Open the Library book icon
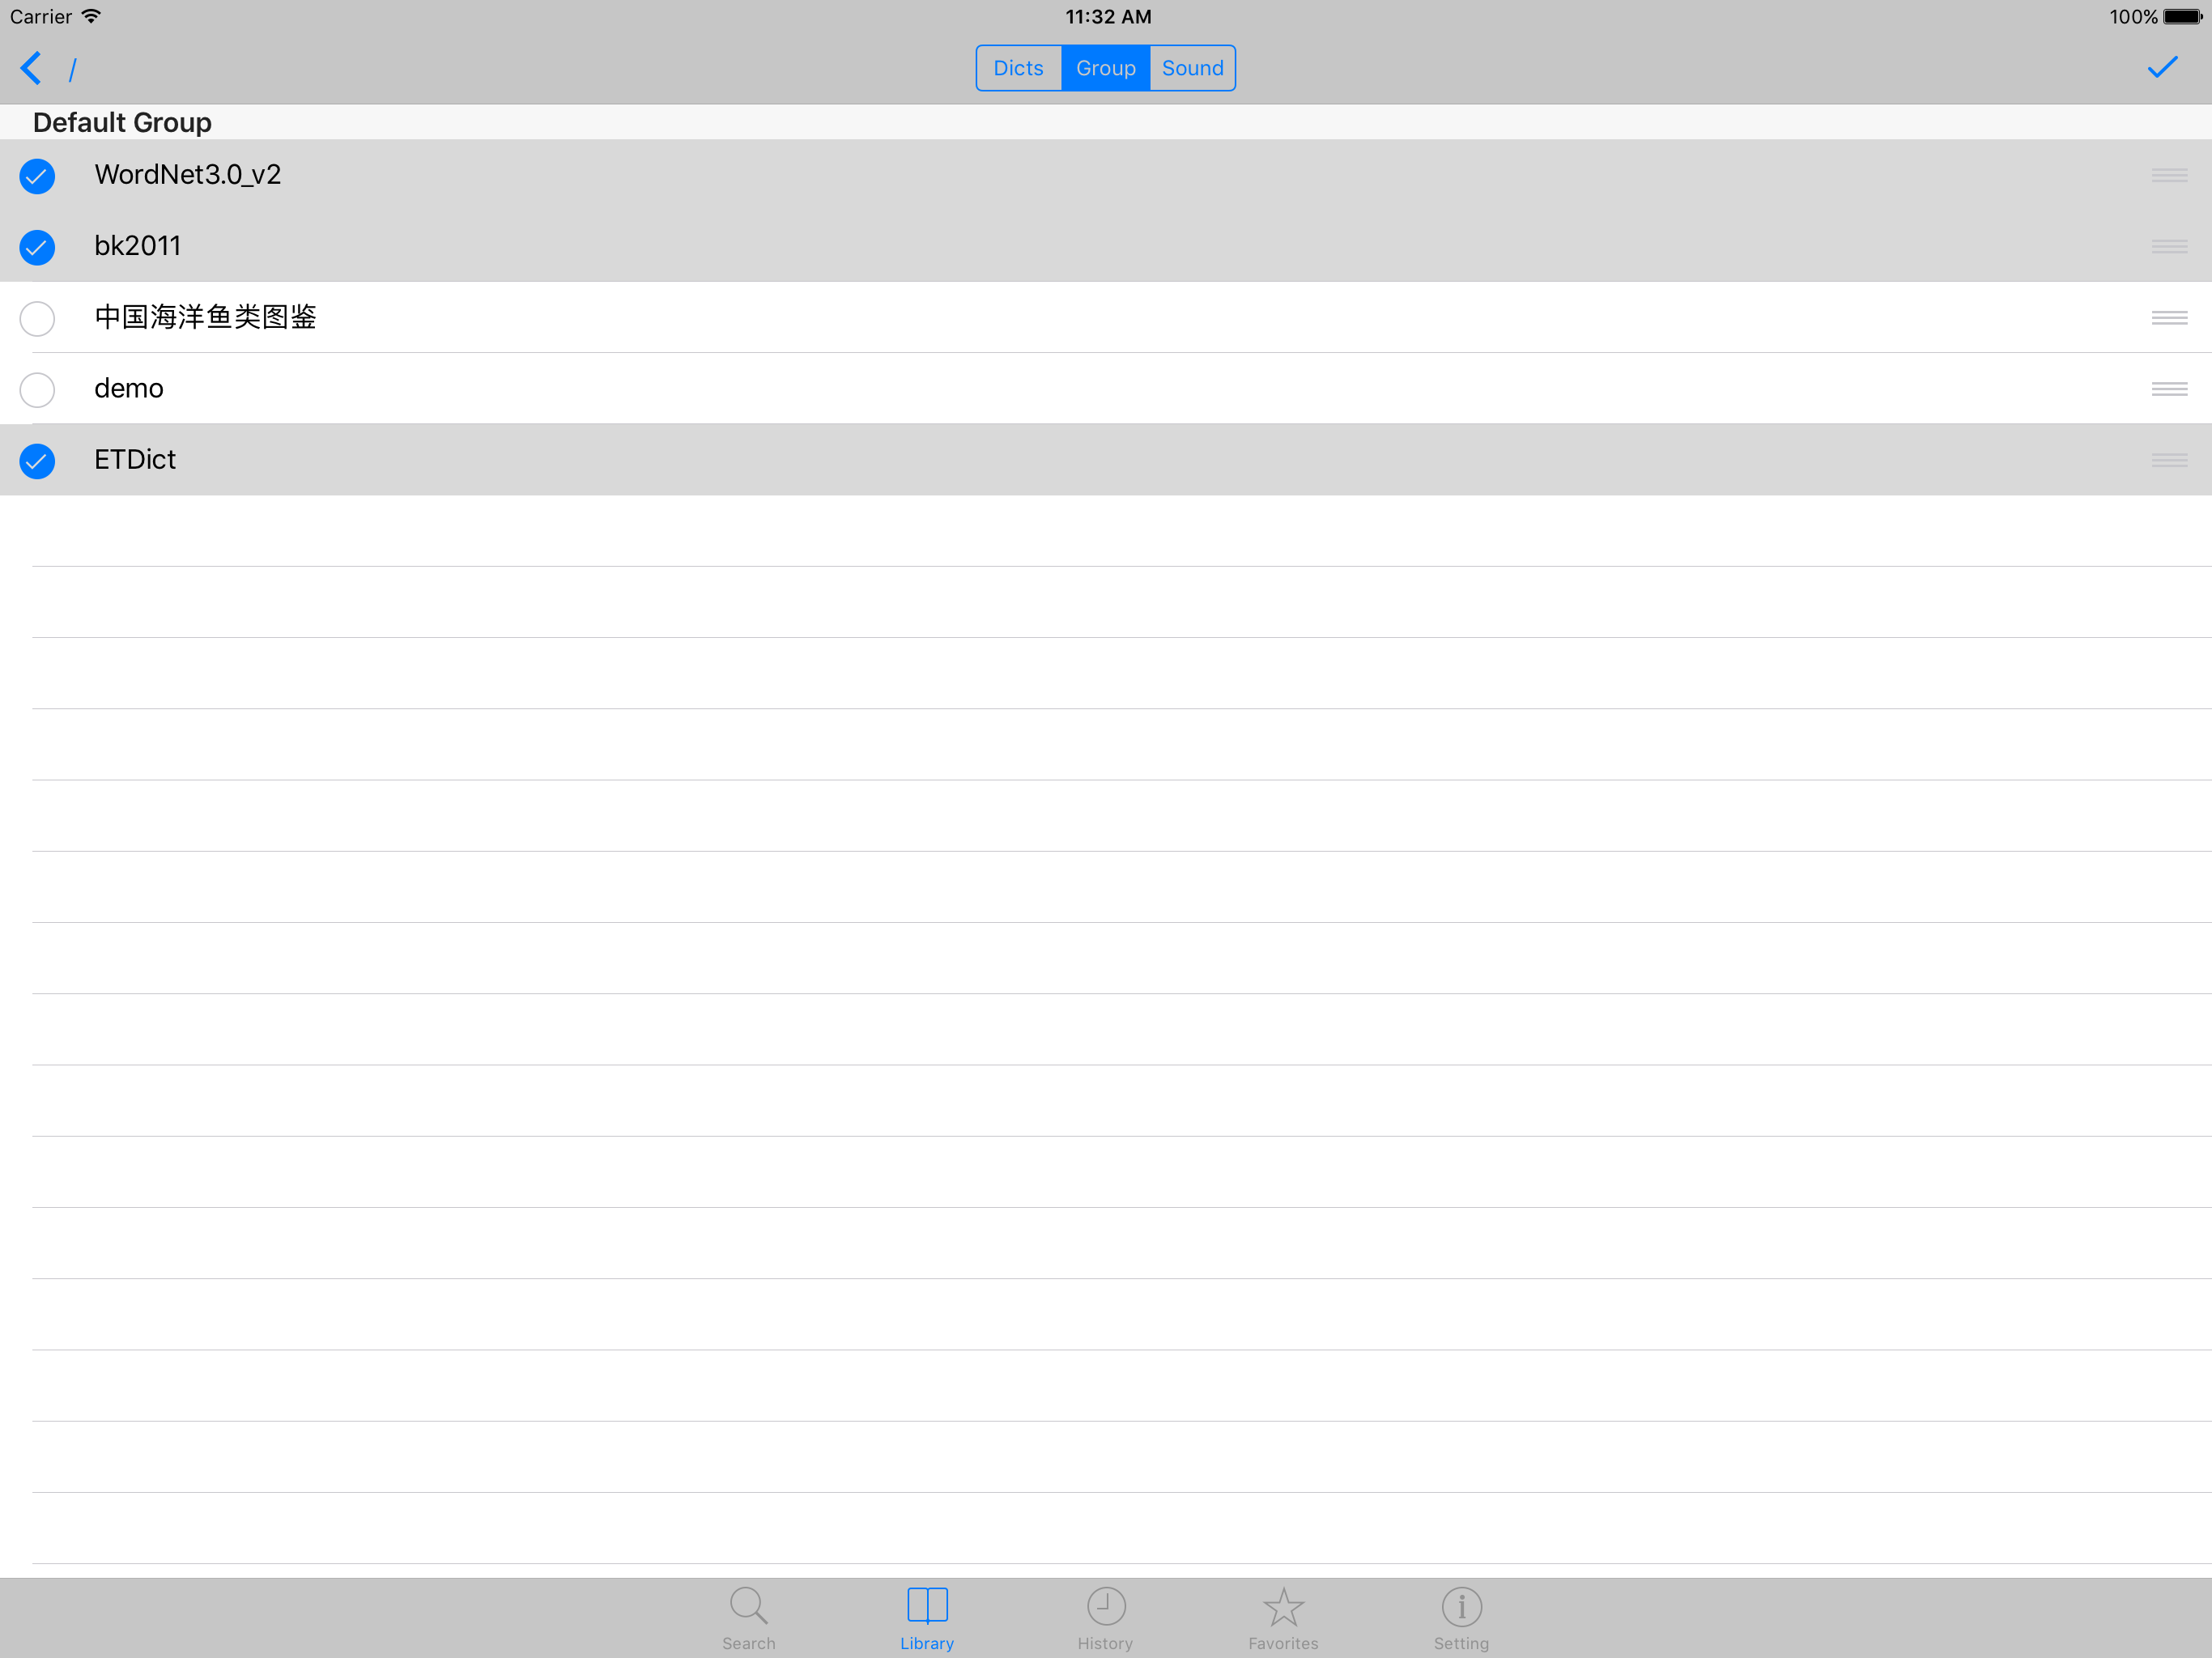 click(926, 1606)
